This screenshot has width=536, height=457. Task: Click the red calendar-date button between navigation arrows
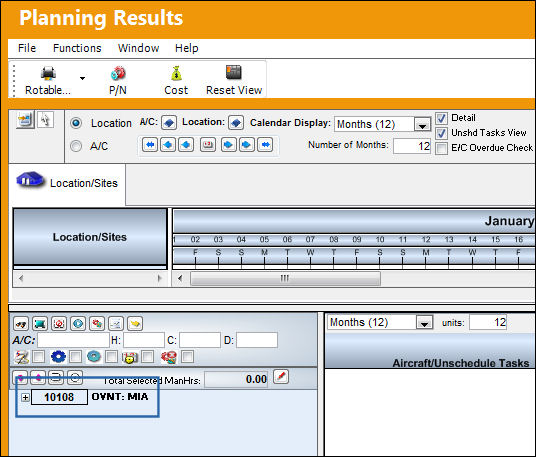tap(208, 145)
